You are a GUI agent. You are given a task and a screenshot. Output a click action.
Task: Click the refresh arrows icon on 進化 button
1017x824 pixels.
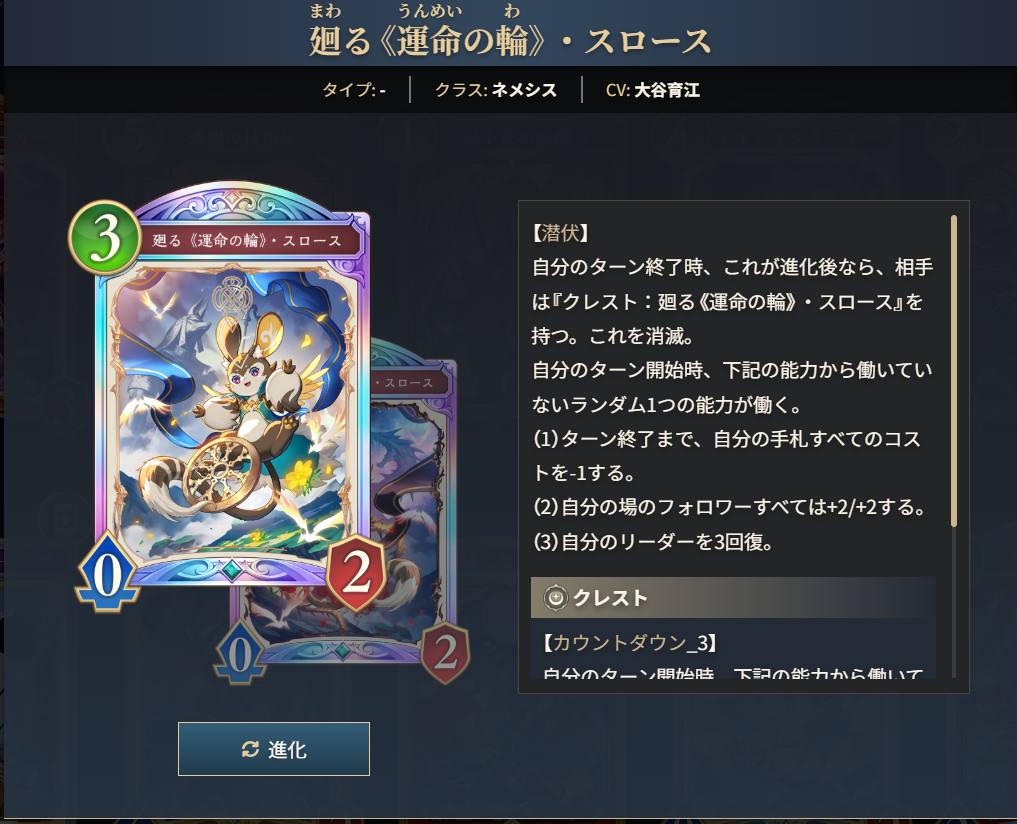[x=250, y=749]
